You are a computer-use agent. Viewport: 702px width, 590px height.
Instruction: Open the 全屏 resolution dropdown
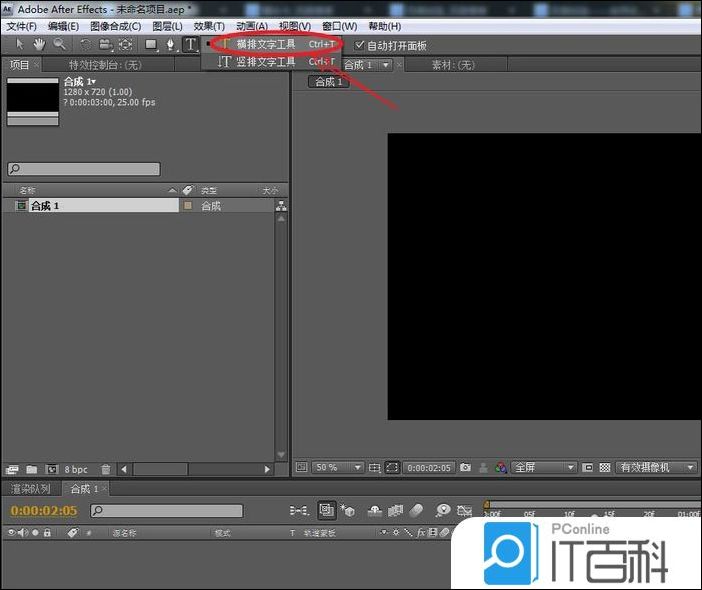coord(544,467)
